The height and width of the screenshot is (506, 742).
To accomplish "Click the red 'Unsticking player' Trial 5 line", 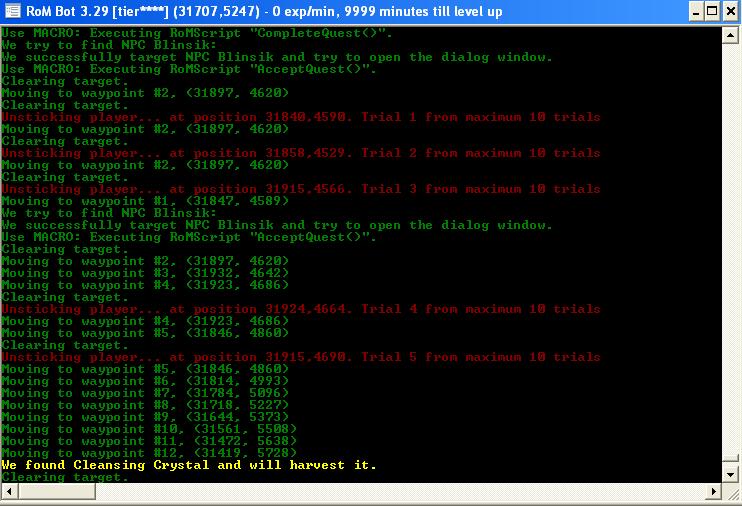I will 300,357.
